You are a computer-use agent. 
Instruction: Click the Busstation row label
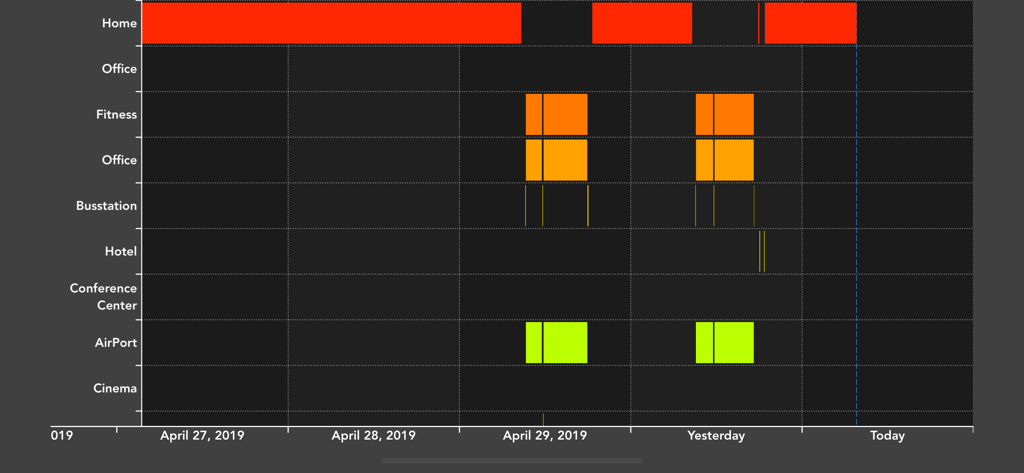[x=106, y=206]
